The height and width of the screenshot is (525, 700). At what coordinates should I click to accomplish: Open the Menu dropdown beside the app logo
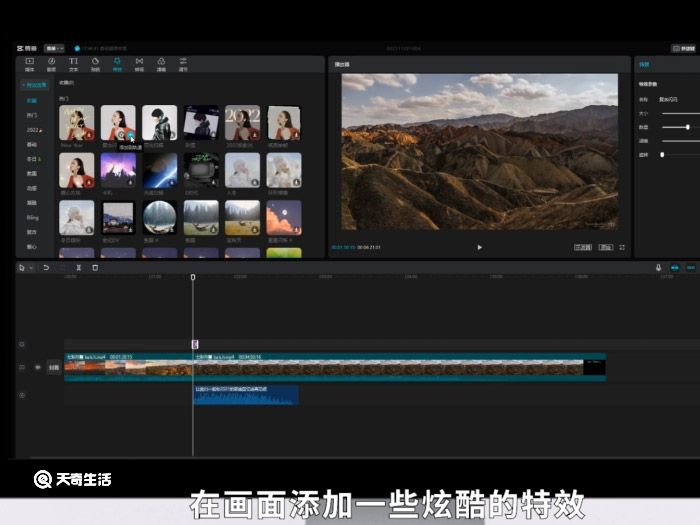click(54, 48)
